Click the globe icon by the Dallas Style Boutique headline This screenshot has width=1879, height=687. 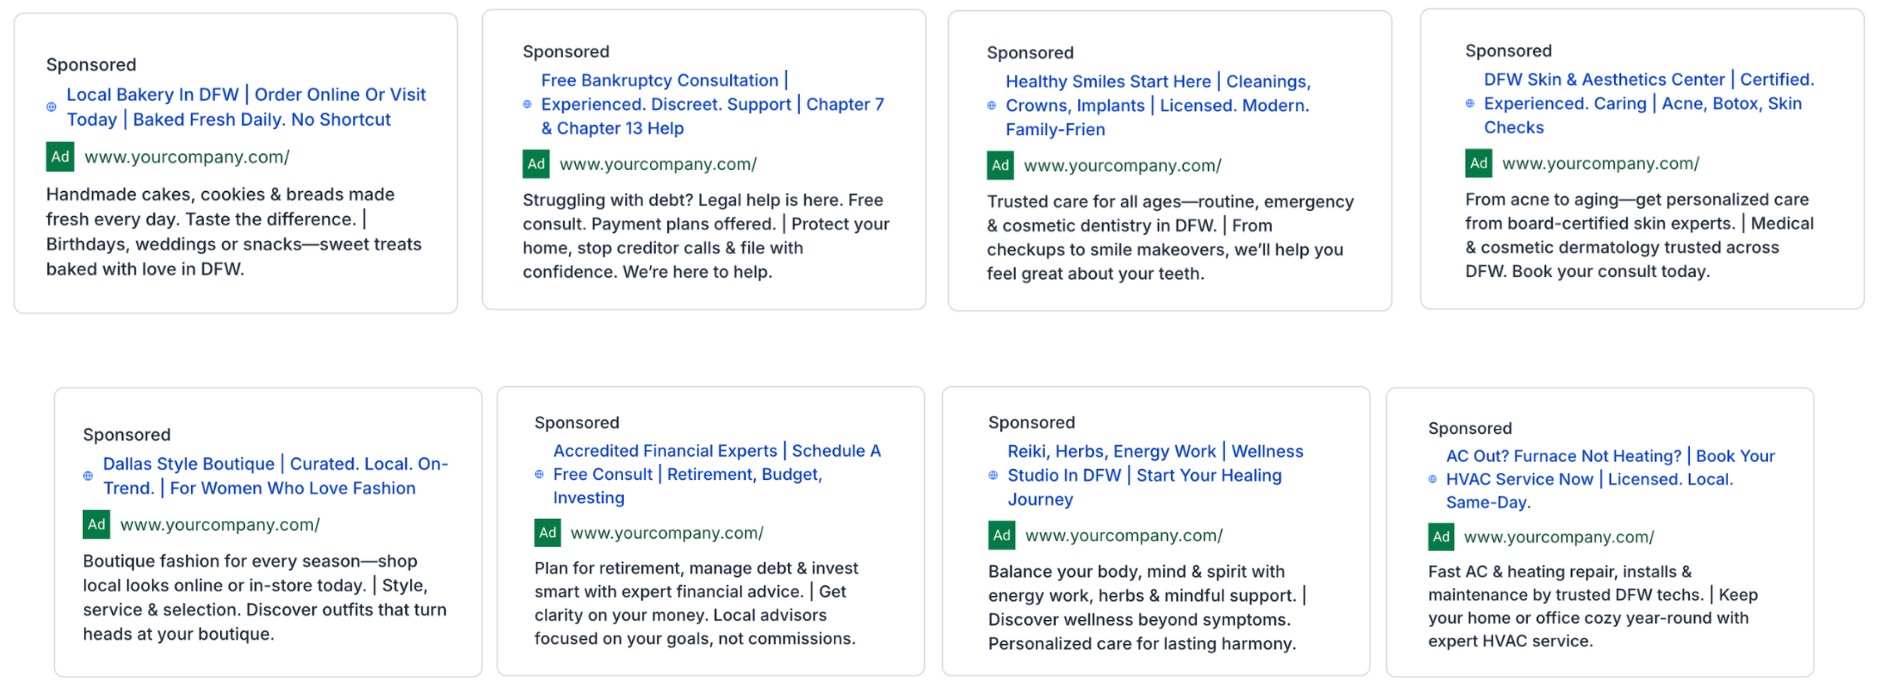pos(88,476)
